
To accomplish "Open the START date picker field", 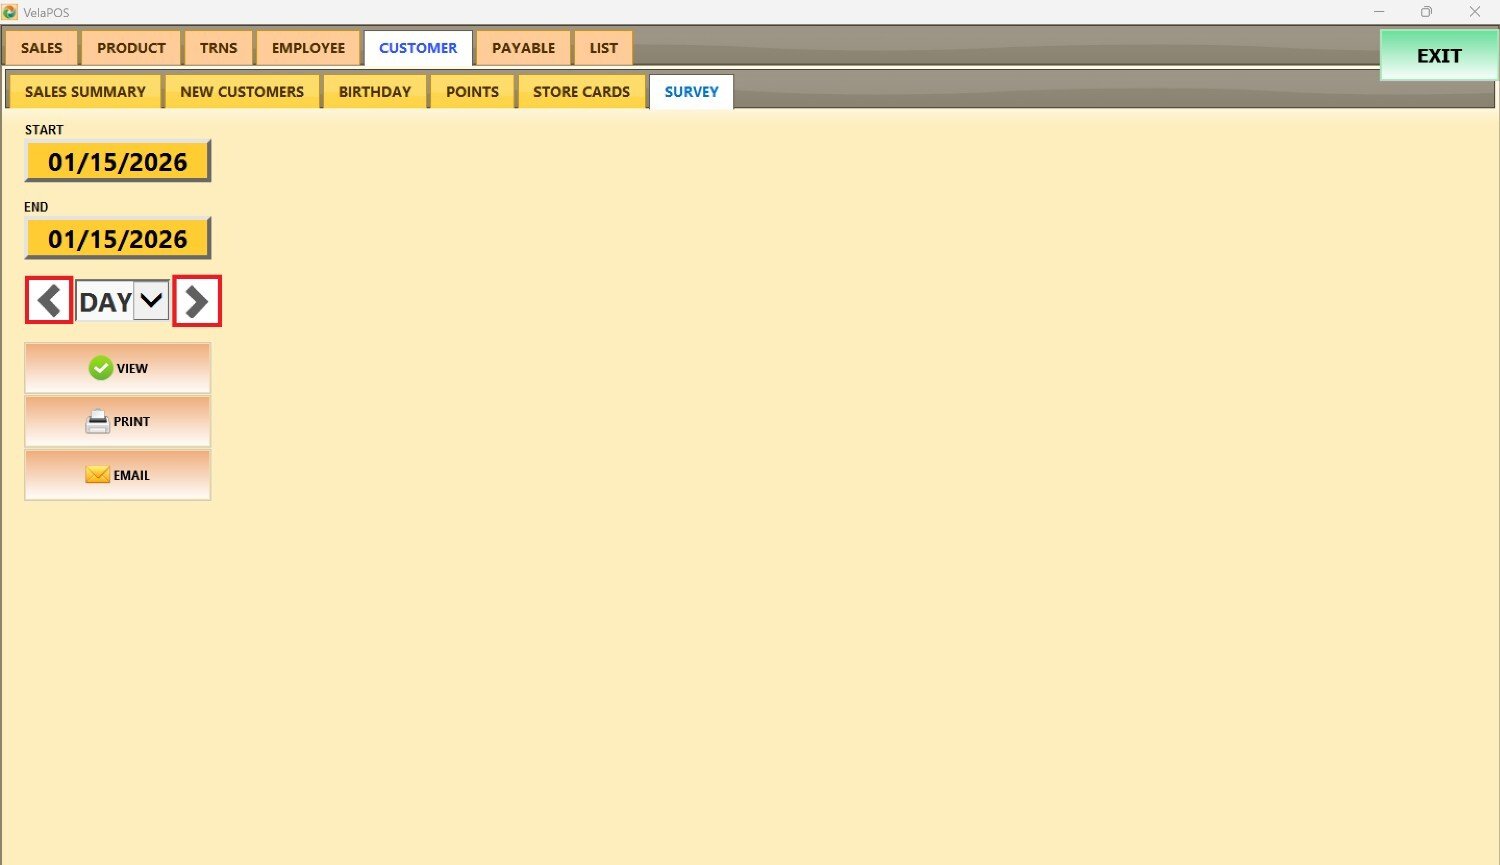I will tap(118, 162).
